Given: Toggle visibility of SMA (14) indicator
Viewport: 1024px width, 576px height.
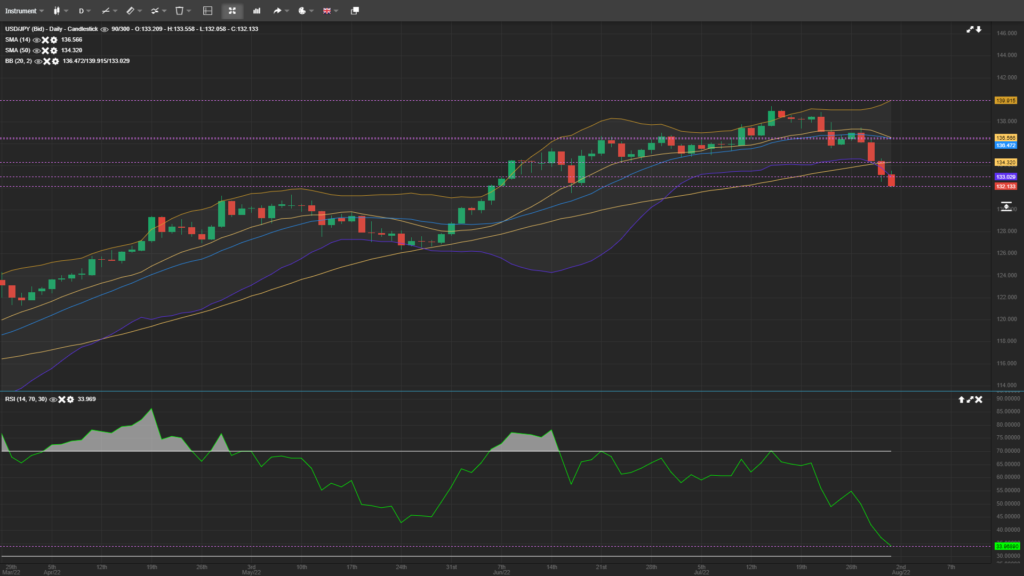Looking at the screenshot, I should tap(37, 40).
